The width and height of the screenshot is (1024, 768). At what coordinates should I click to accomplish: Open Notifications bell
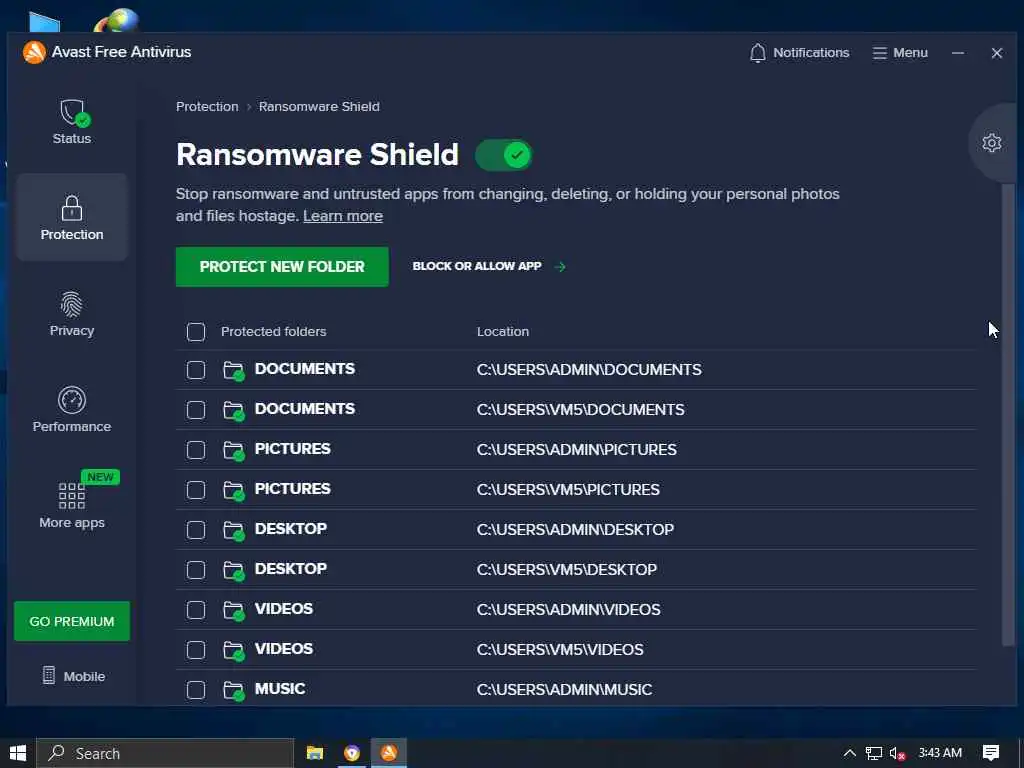[x=799, y=53]
